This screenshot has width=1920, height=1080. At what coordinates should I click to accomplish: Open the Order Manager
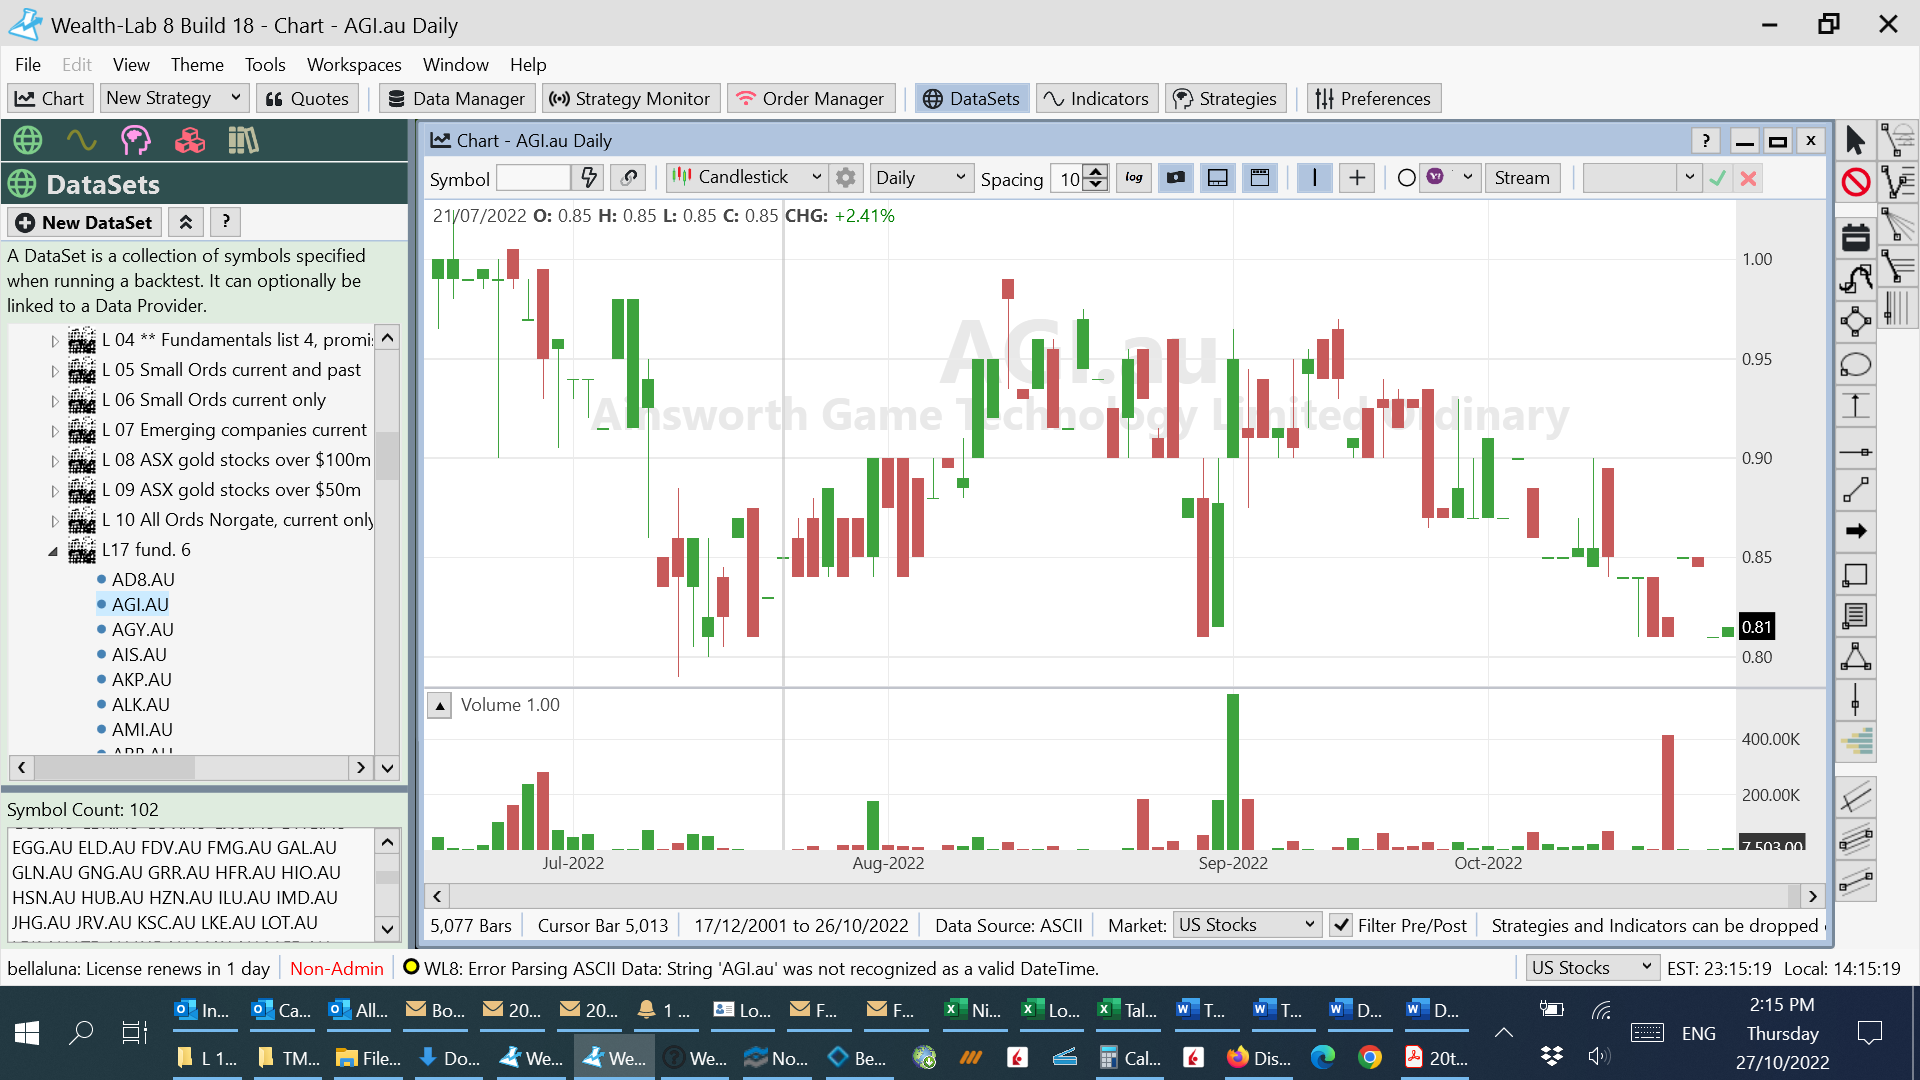811,98
